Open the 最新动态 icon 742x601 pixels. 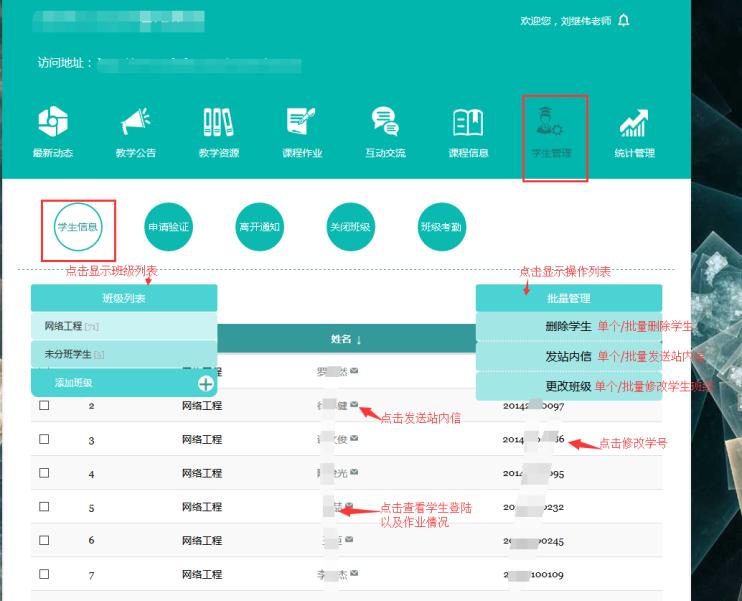52,124
